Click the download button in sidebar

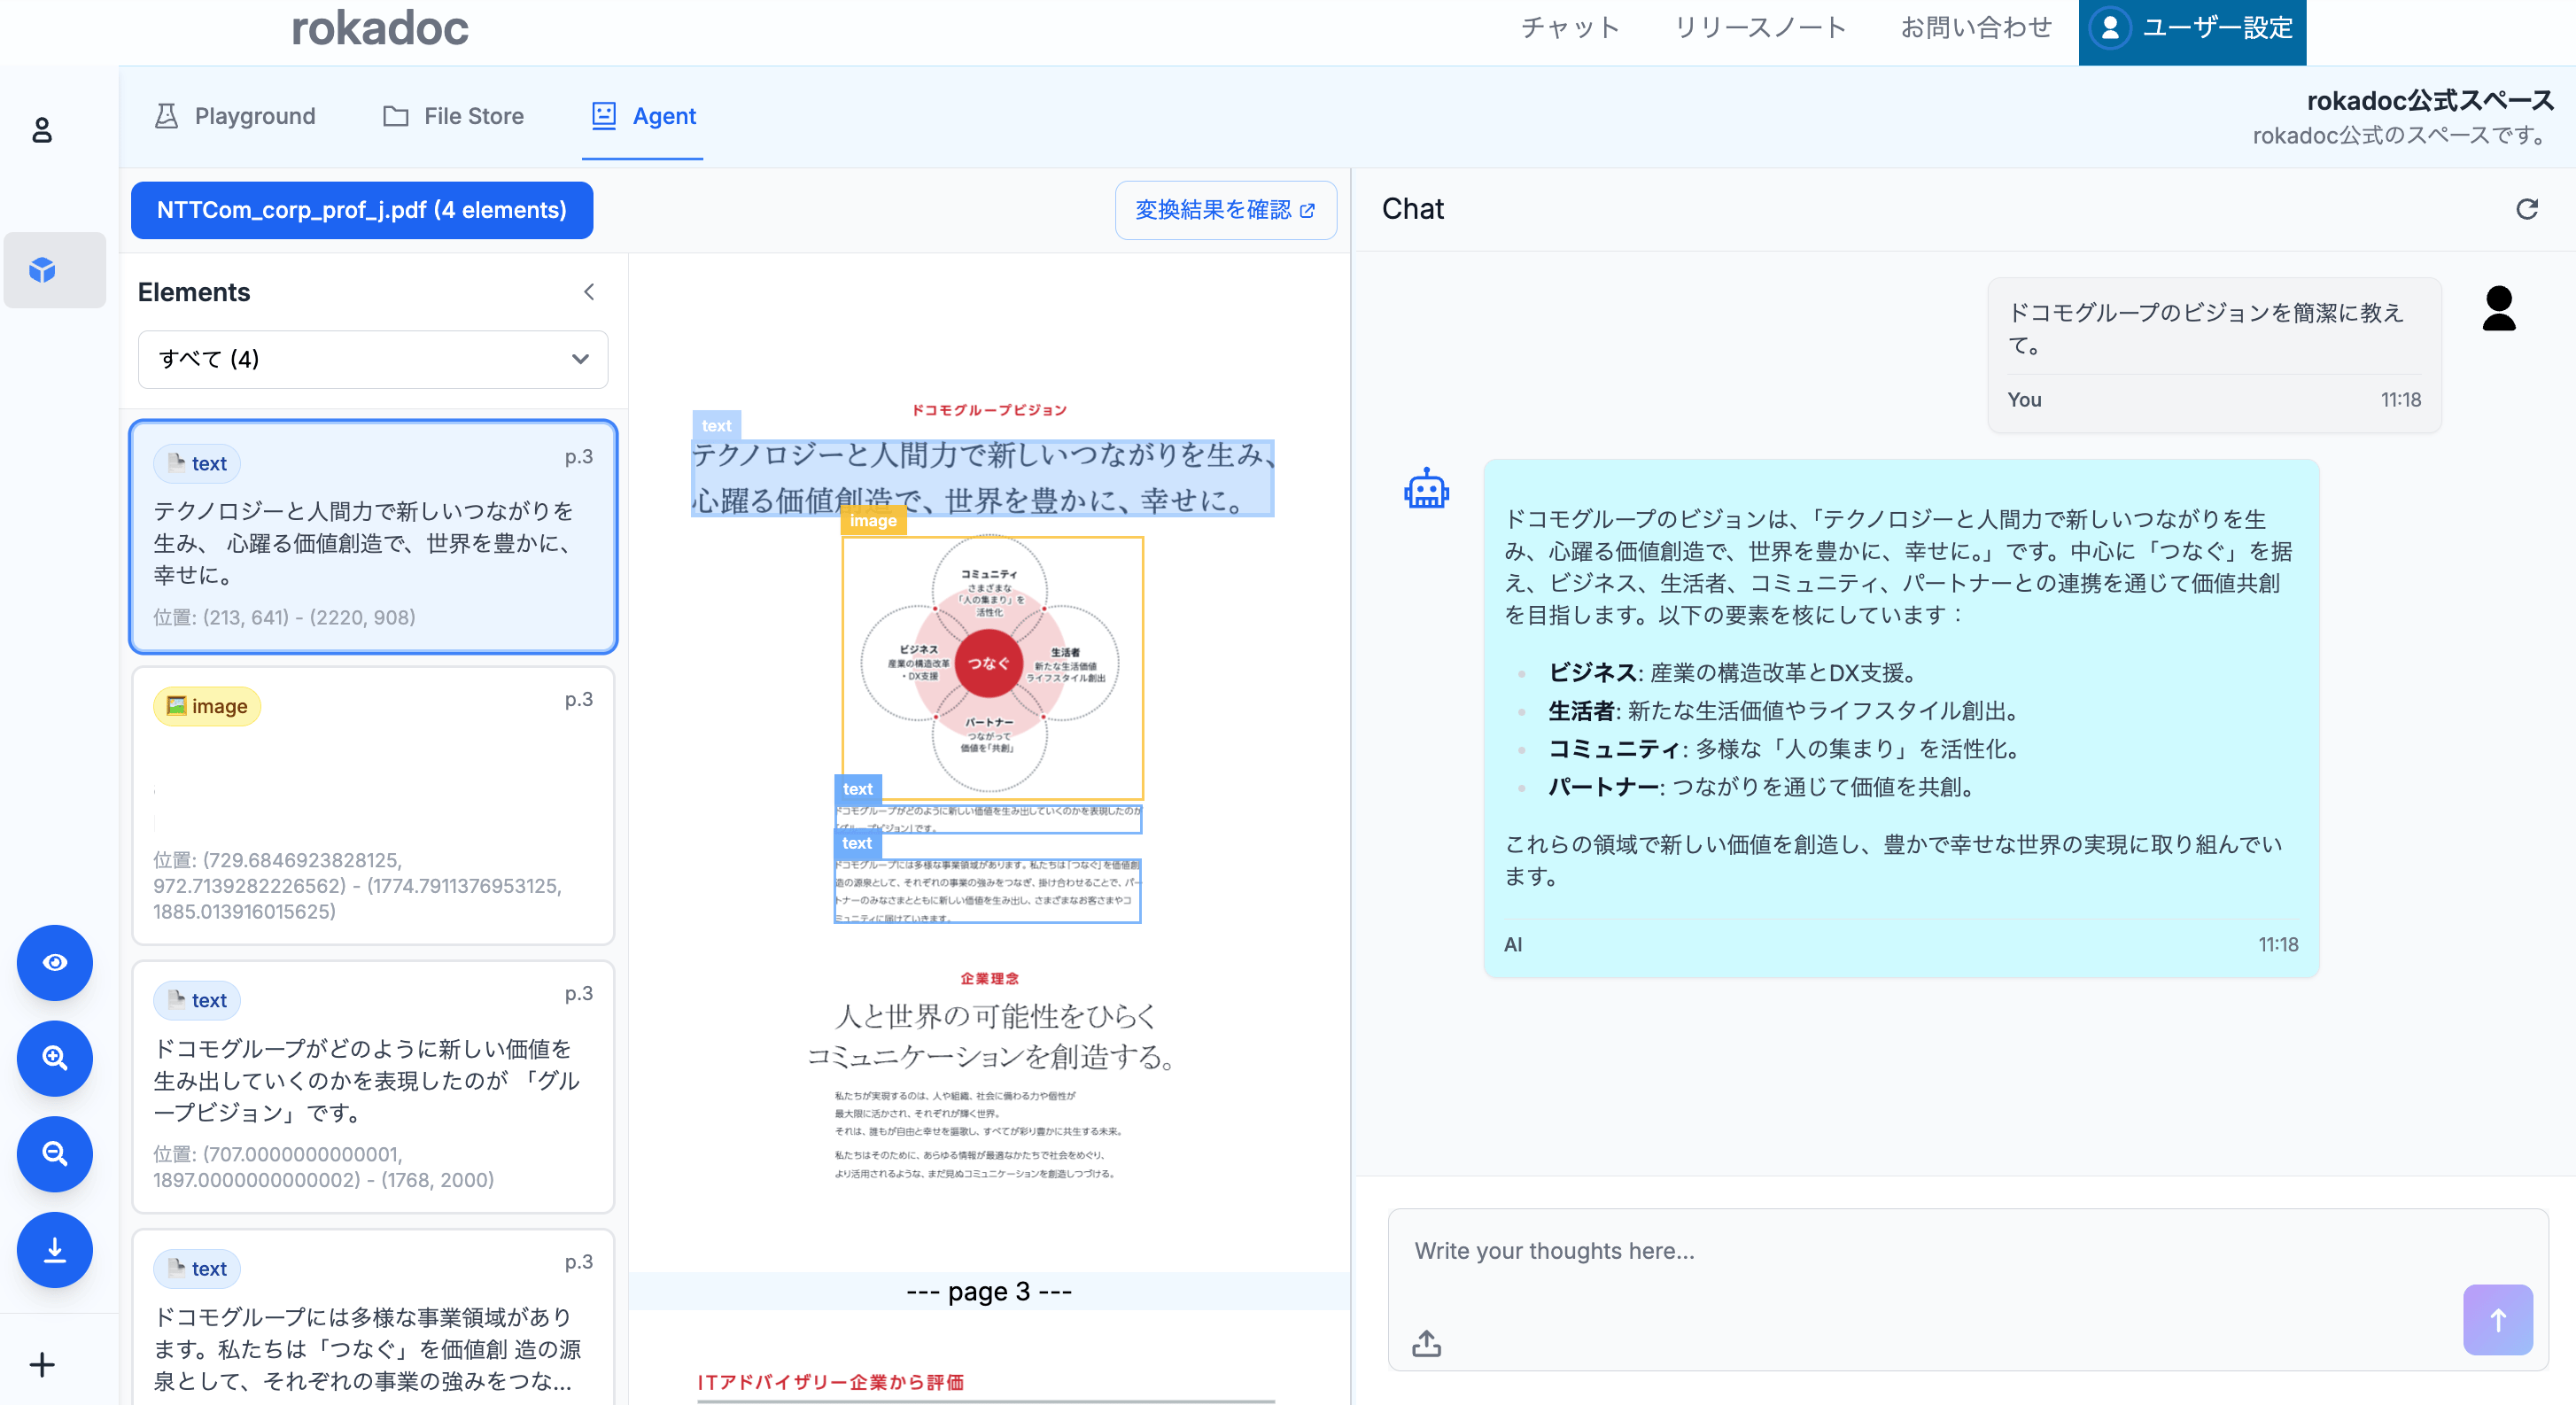click(x=55, y=1250)
